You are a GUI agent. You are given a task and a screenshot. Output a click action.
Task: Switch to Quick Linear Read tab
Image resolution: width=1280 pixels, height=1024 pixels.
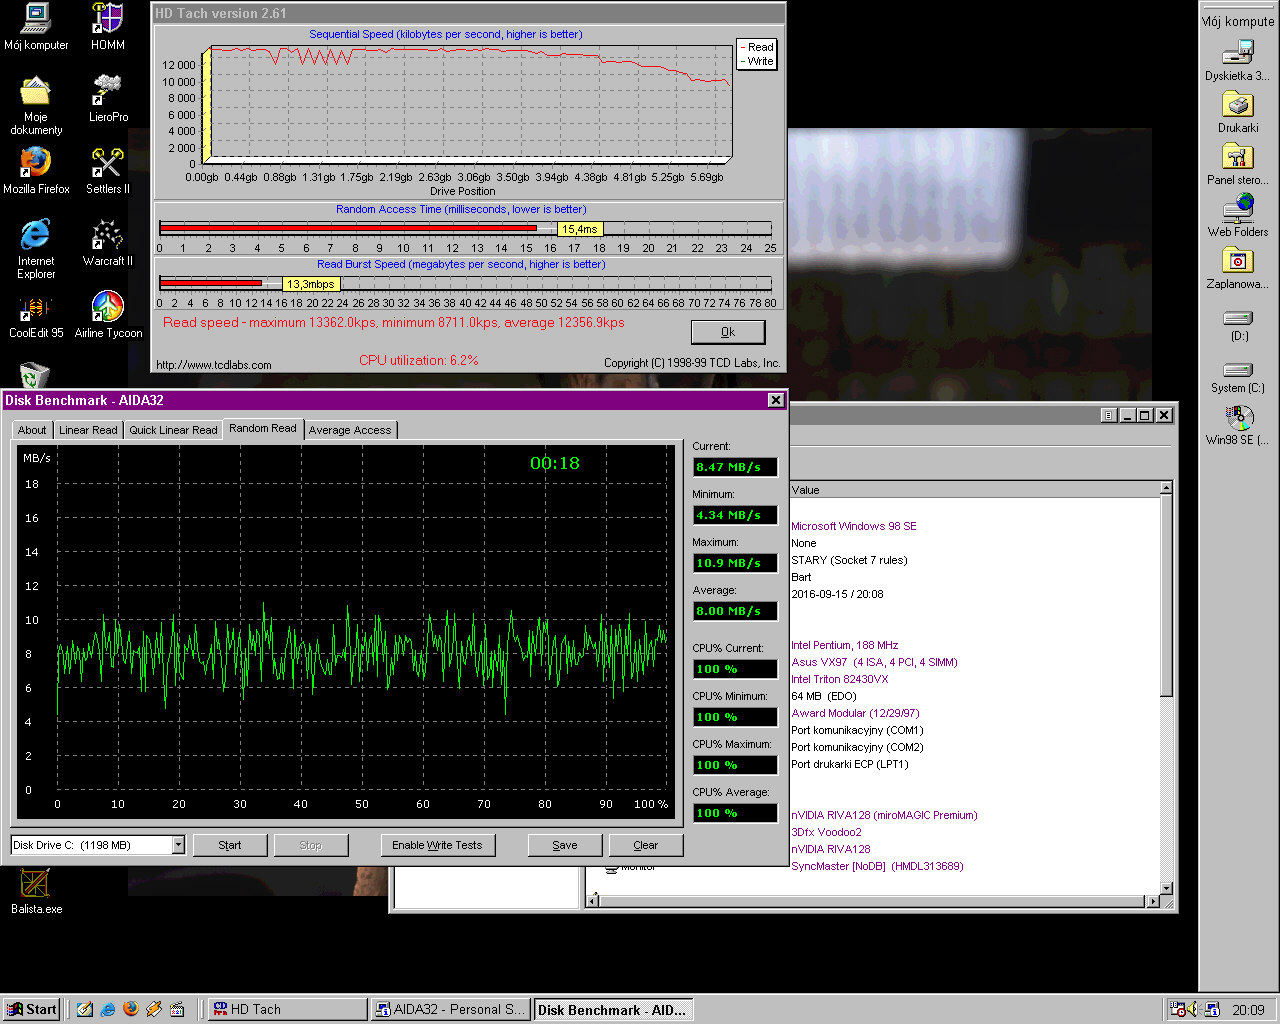(x=173, y=430)
